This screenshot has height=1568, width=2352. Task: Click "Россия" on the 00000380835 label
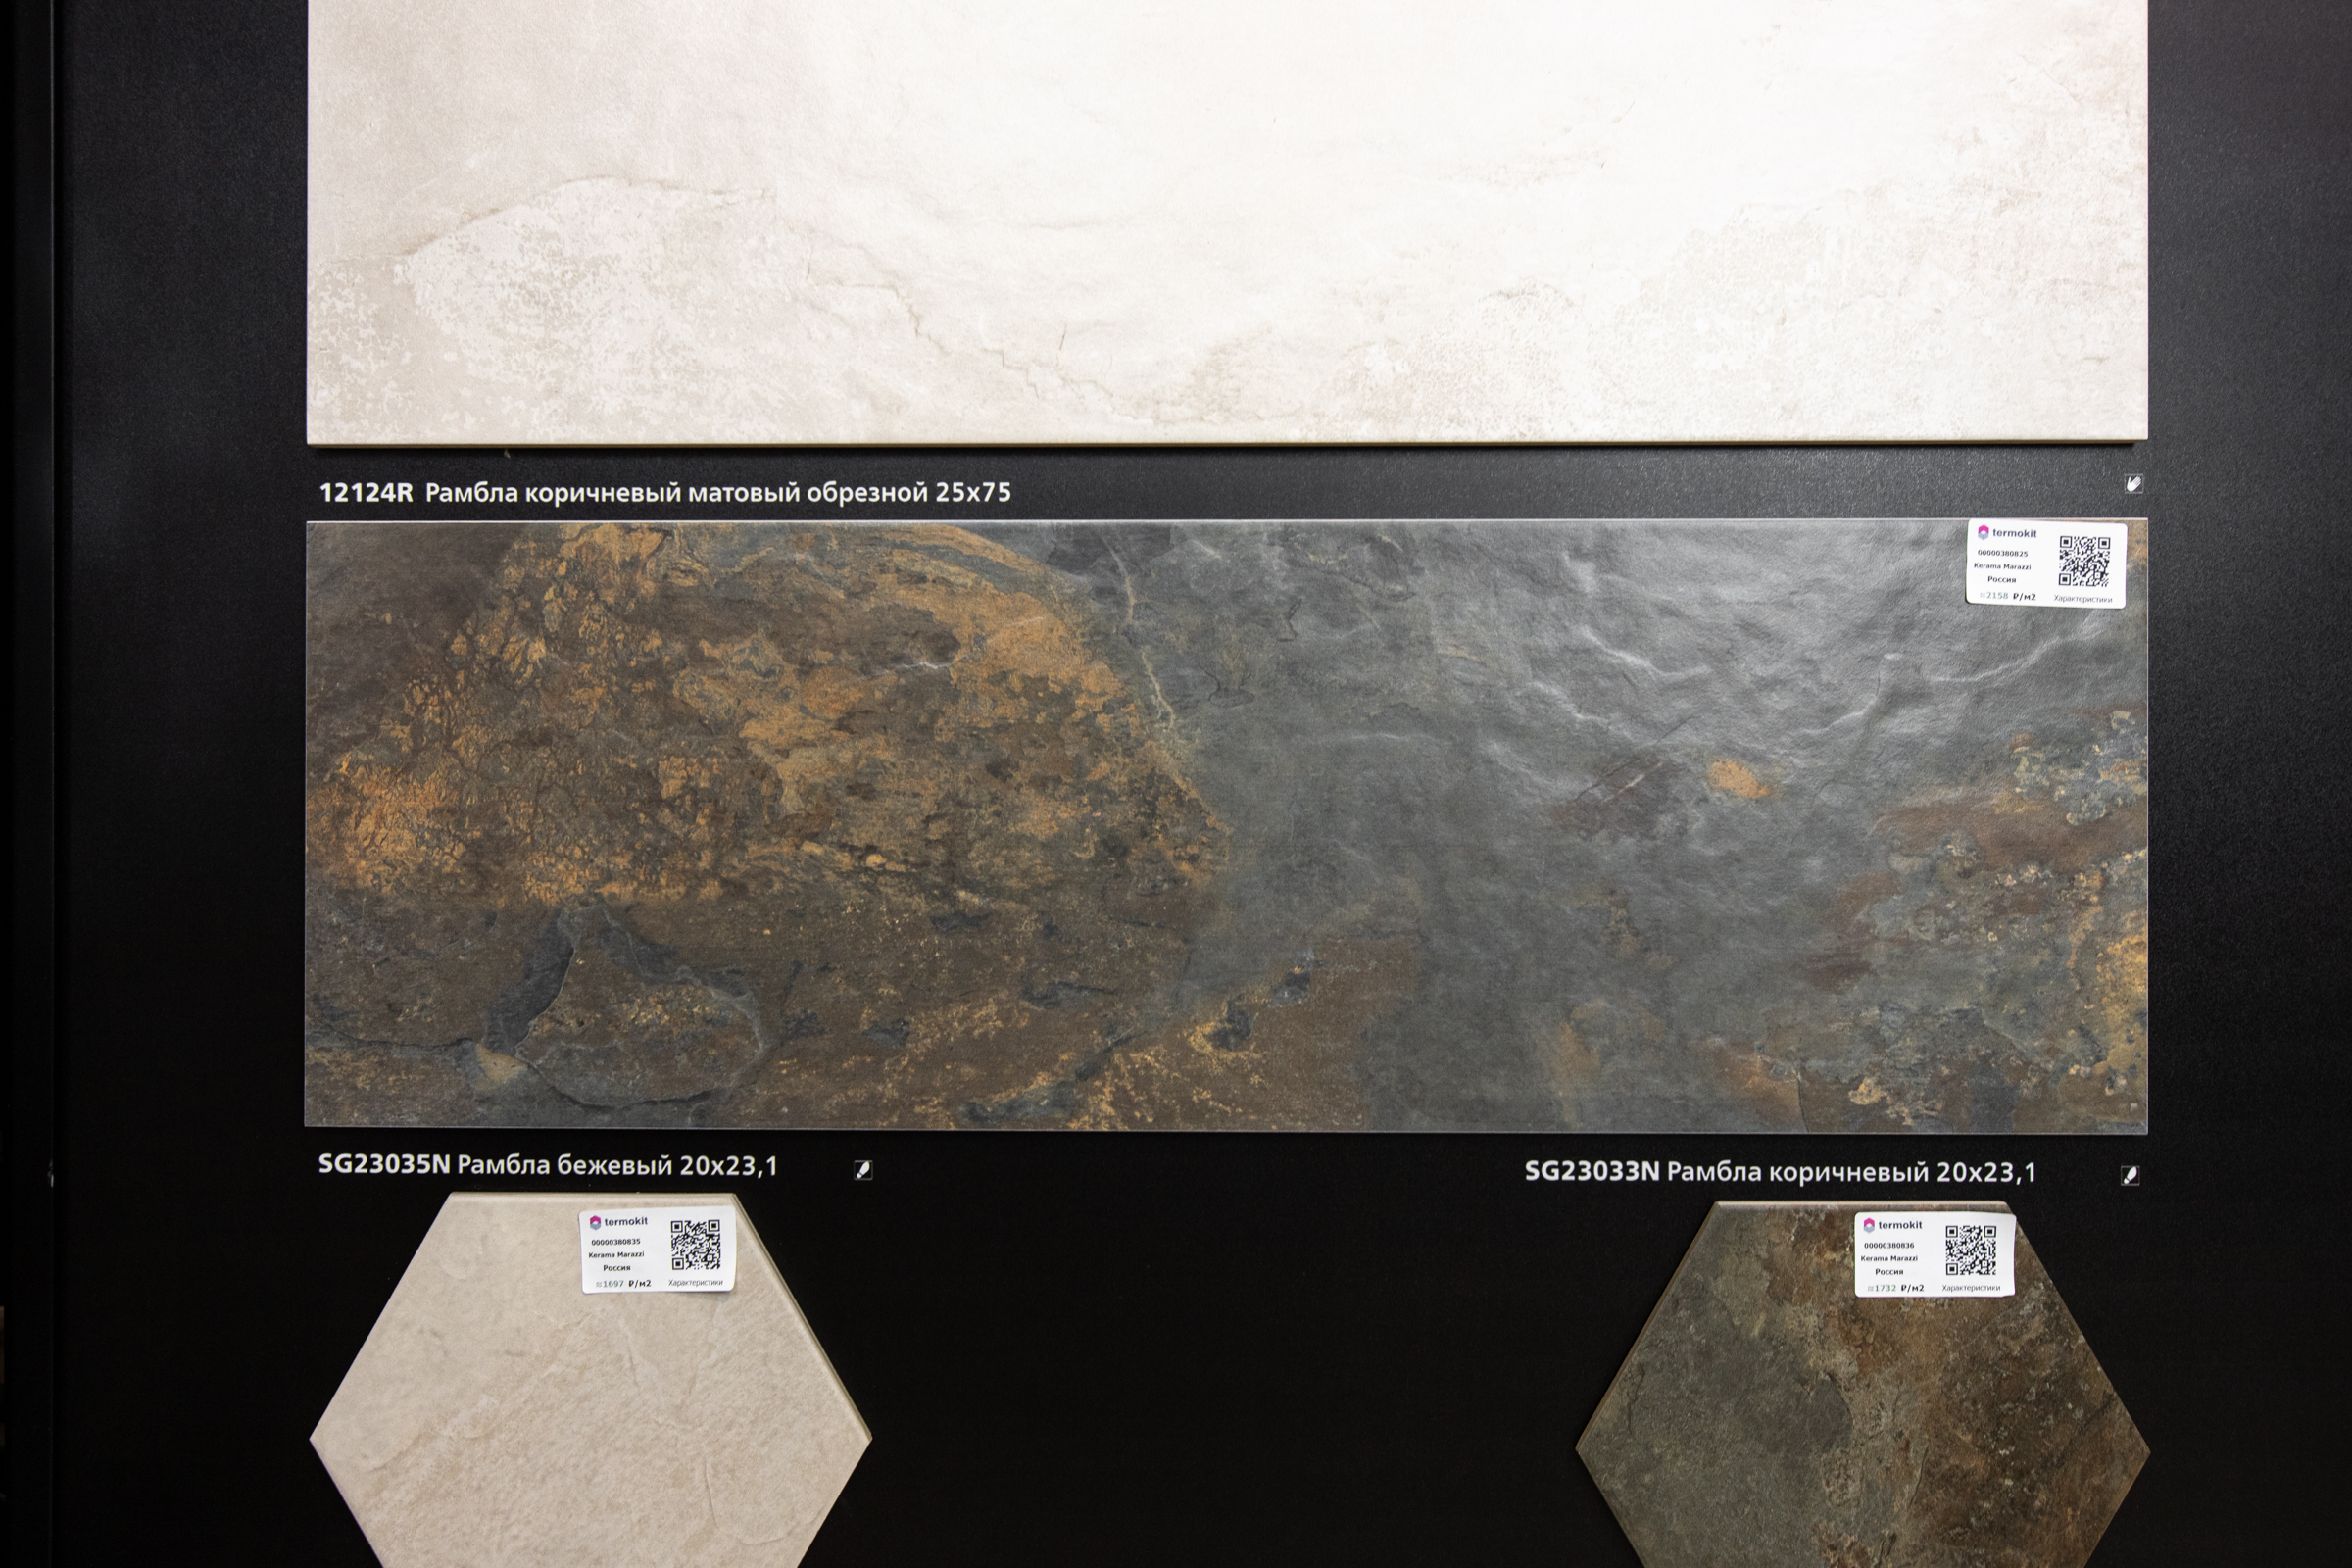[617, 1268]
